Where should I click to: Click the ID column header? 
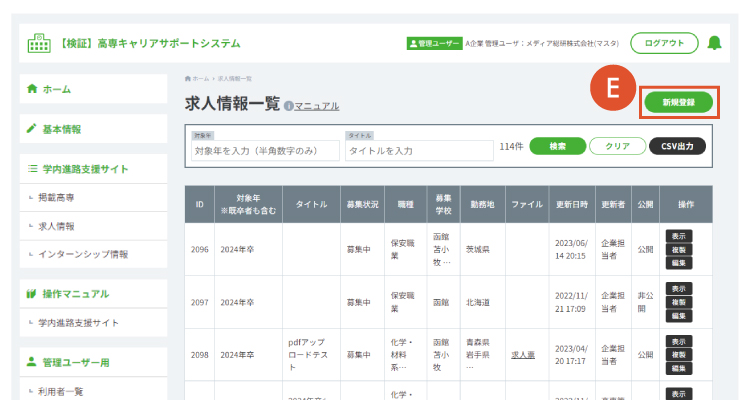tap(199, 204)
